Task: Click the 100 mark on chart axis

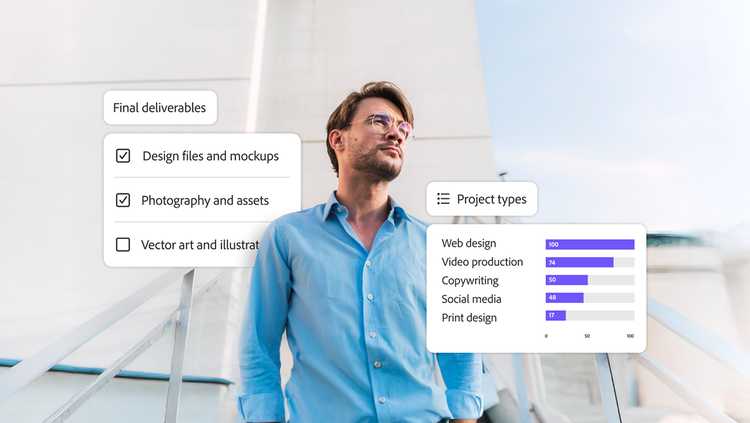Action: click(630, 336)
